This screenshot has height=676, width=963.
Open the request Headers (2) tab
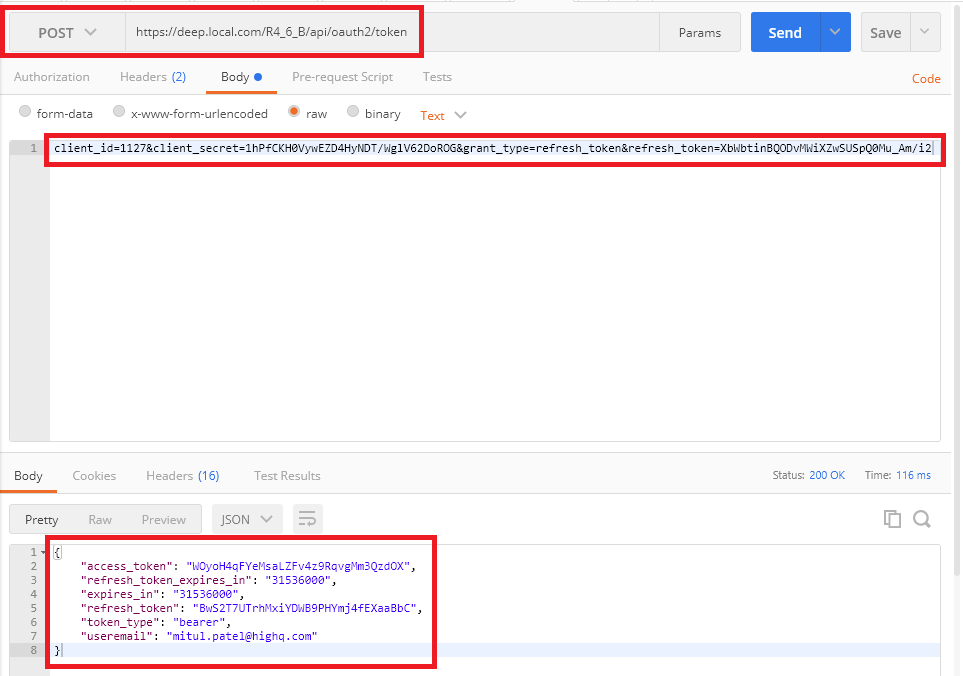point(153,77)
